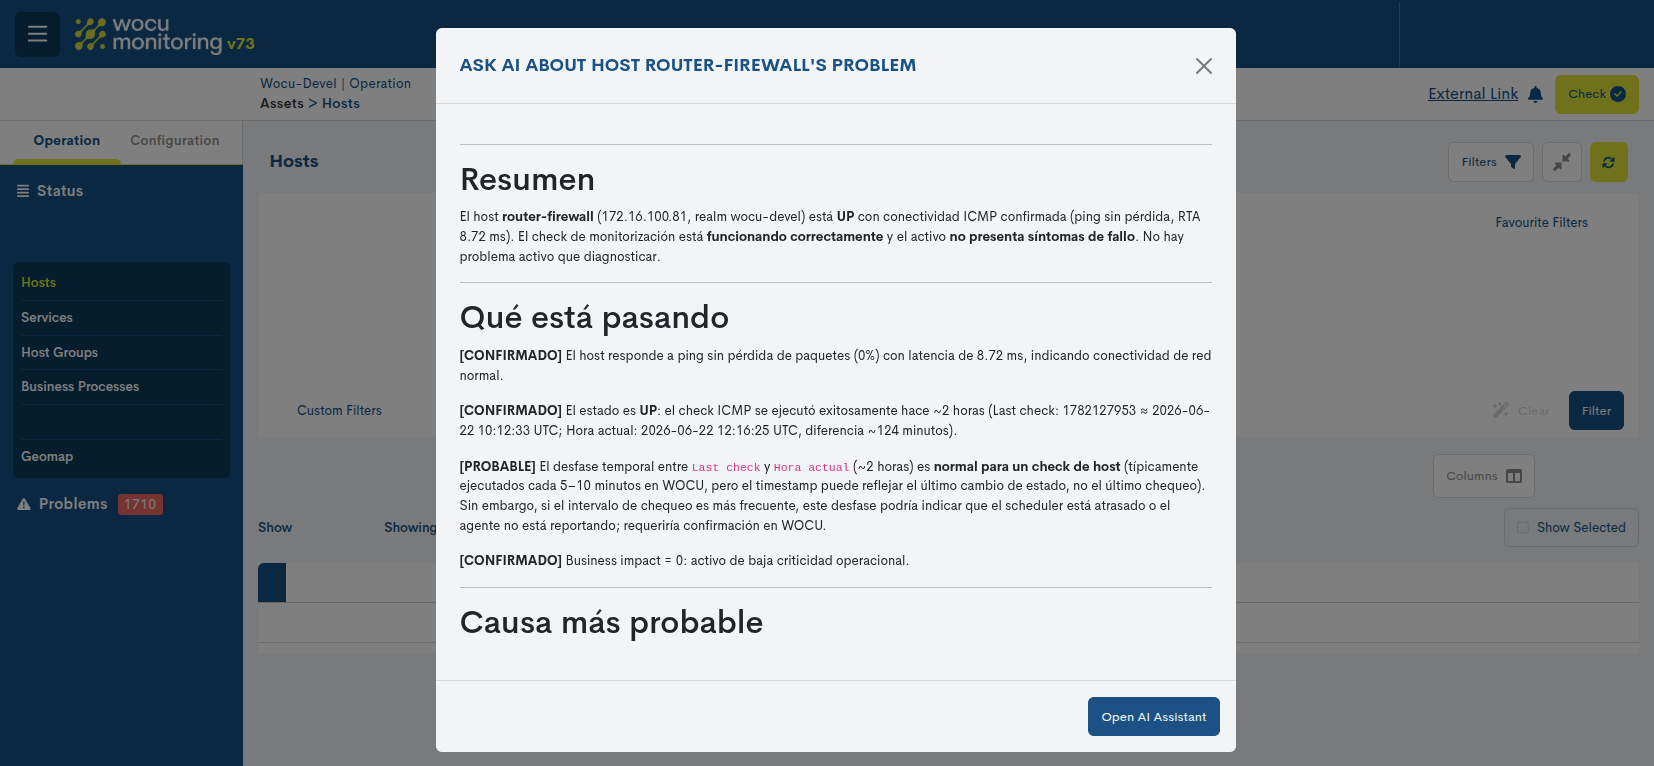This screenshot has width=1654, height=766.
Task: Click the warning triangle icon beside Problems
Action: pos(24,504)
